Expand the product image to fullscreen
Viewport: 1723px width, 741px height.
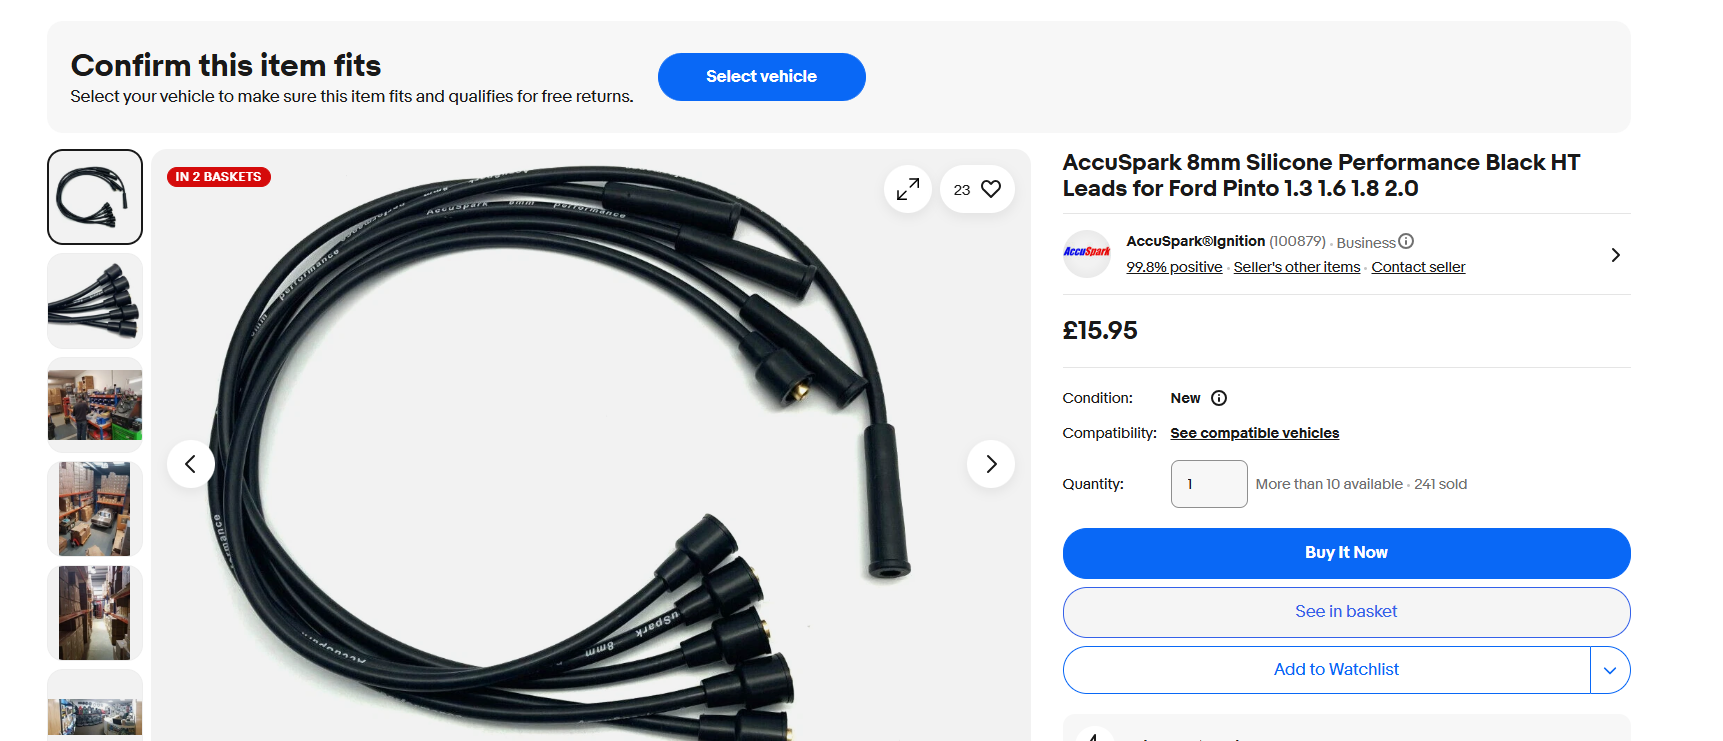[x=908, y=189]
